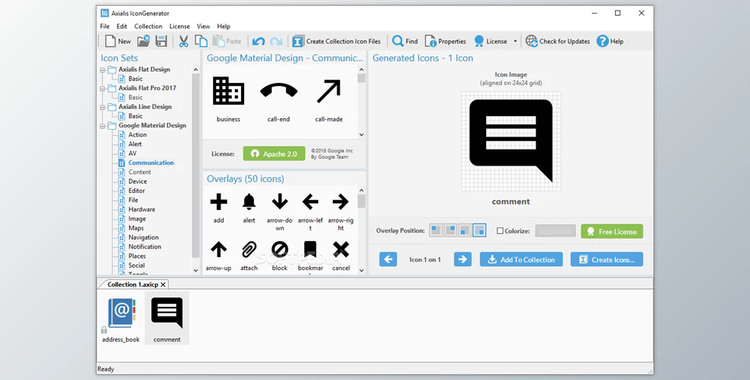Select address_book thumbnail in collection
Viewport: 750px width, 380px height.
[121, 318]
